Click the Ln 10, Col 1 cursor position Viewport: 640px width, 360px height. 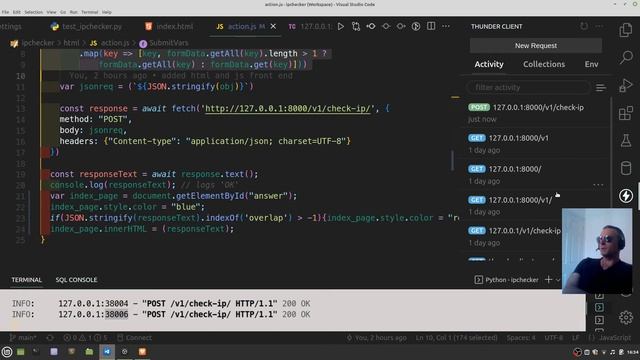point(456,338)
